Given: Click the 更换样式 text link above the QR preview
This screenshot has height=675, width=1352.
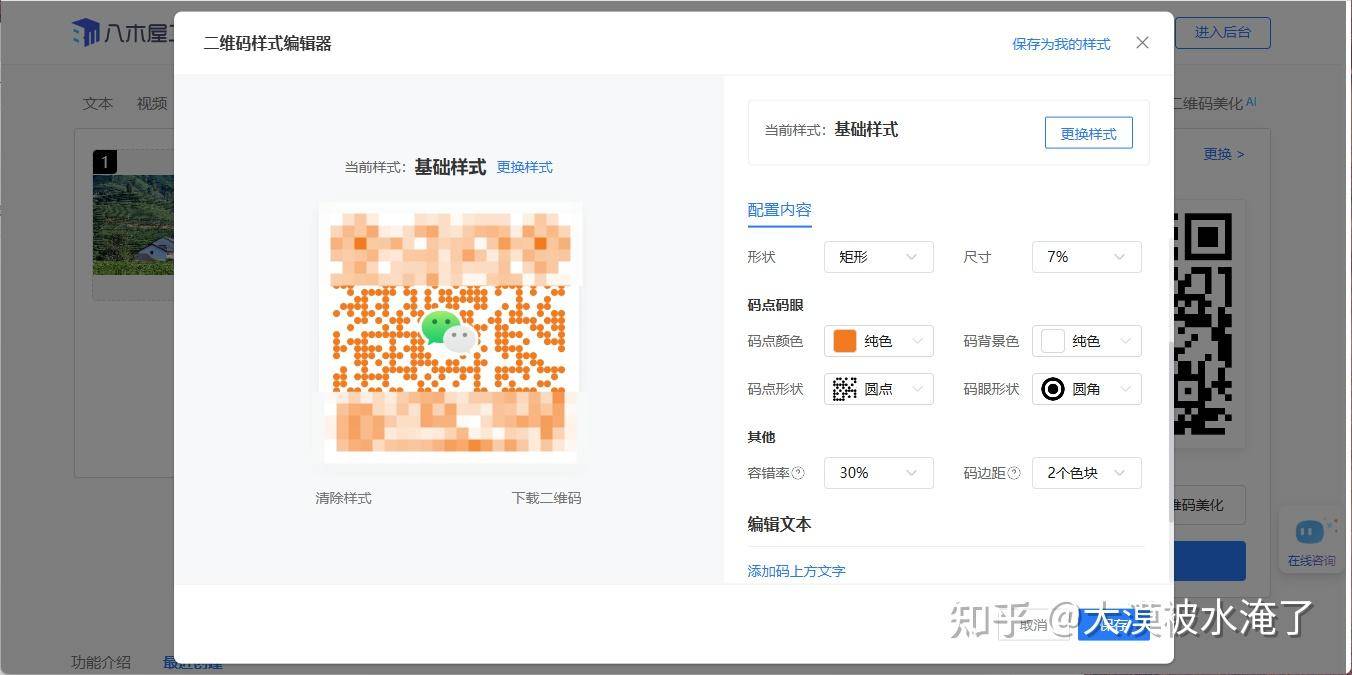Looking at the screenshot, I should 525,167.
